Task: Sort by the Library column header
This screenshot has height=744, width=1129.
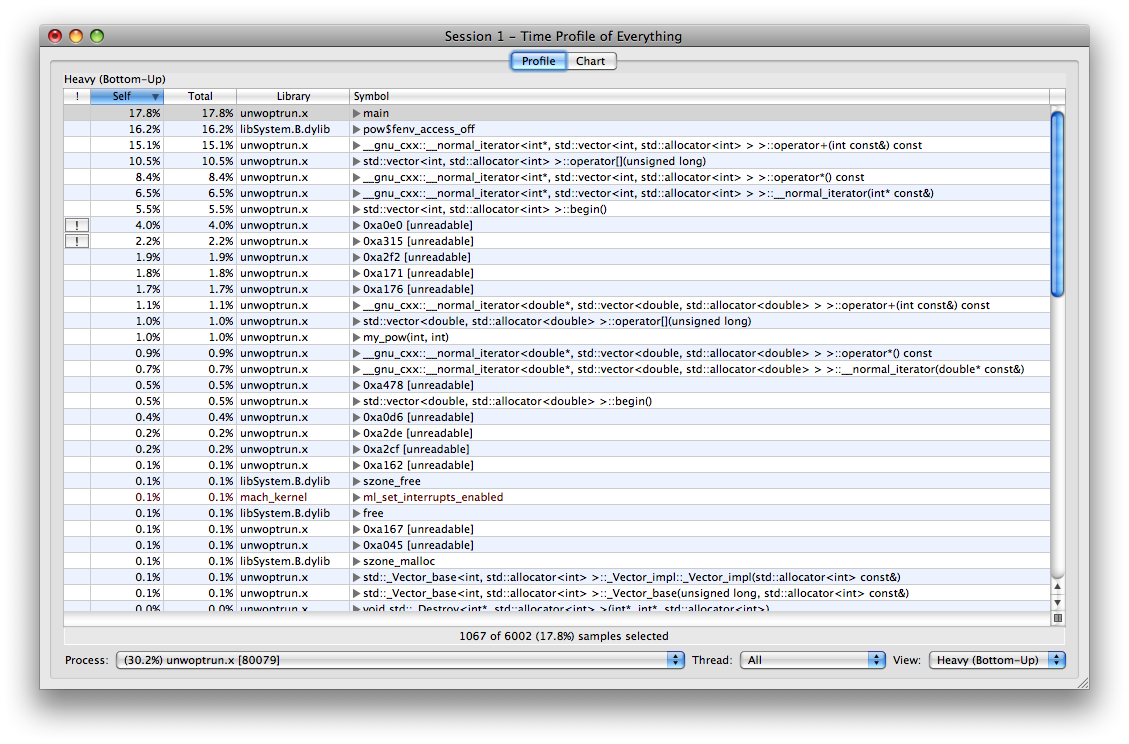Action: [293, 97]
